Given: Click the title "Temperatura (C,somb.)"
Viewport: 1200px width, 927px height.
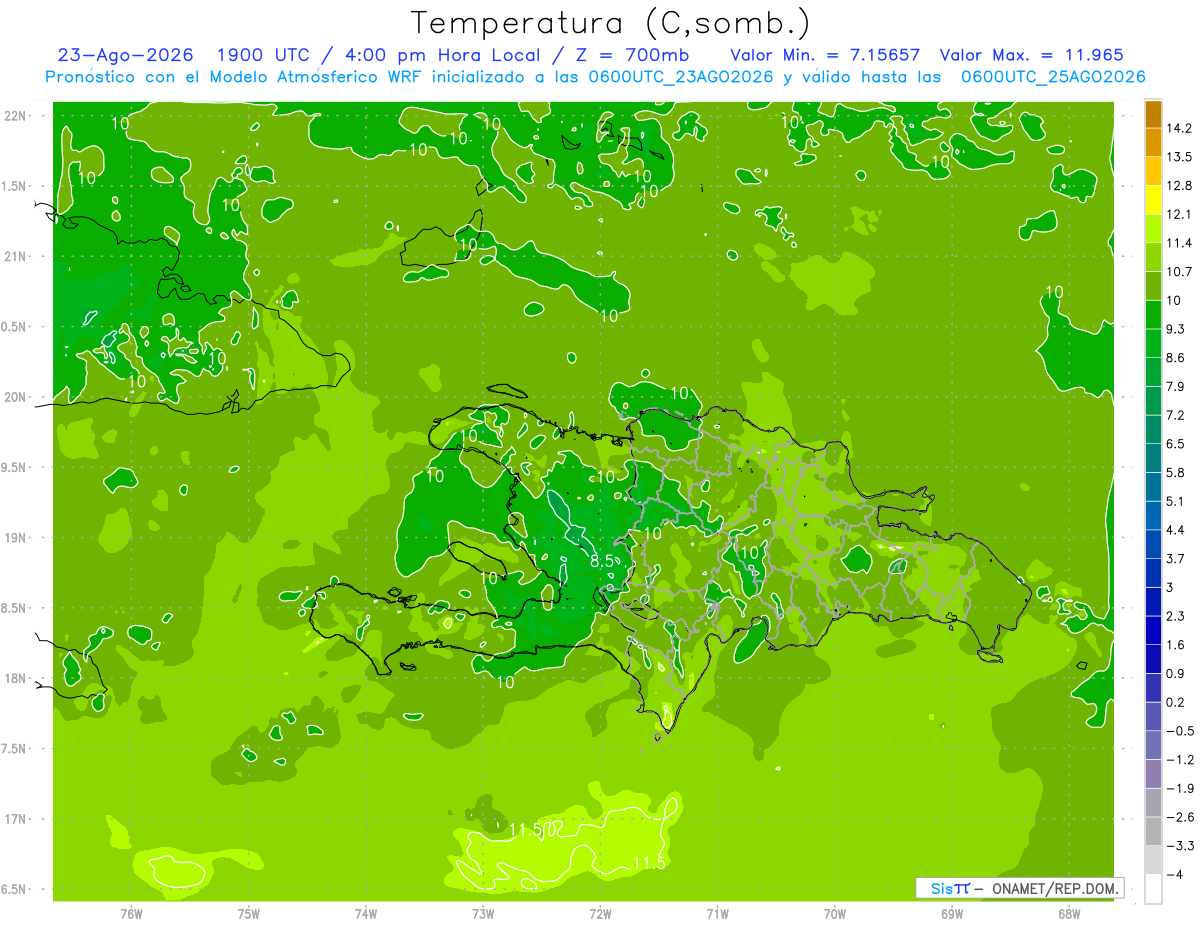Looking at the screenshot, I should tap(610, 23).
